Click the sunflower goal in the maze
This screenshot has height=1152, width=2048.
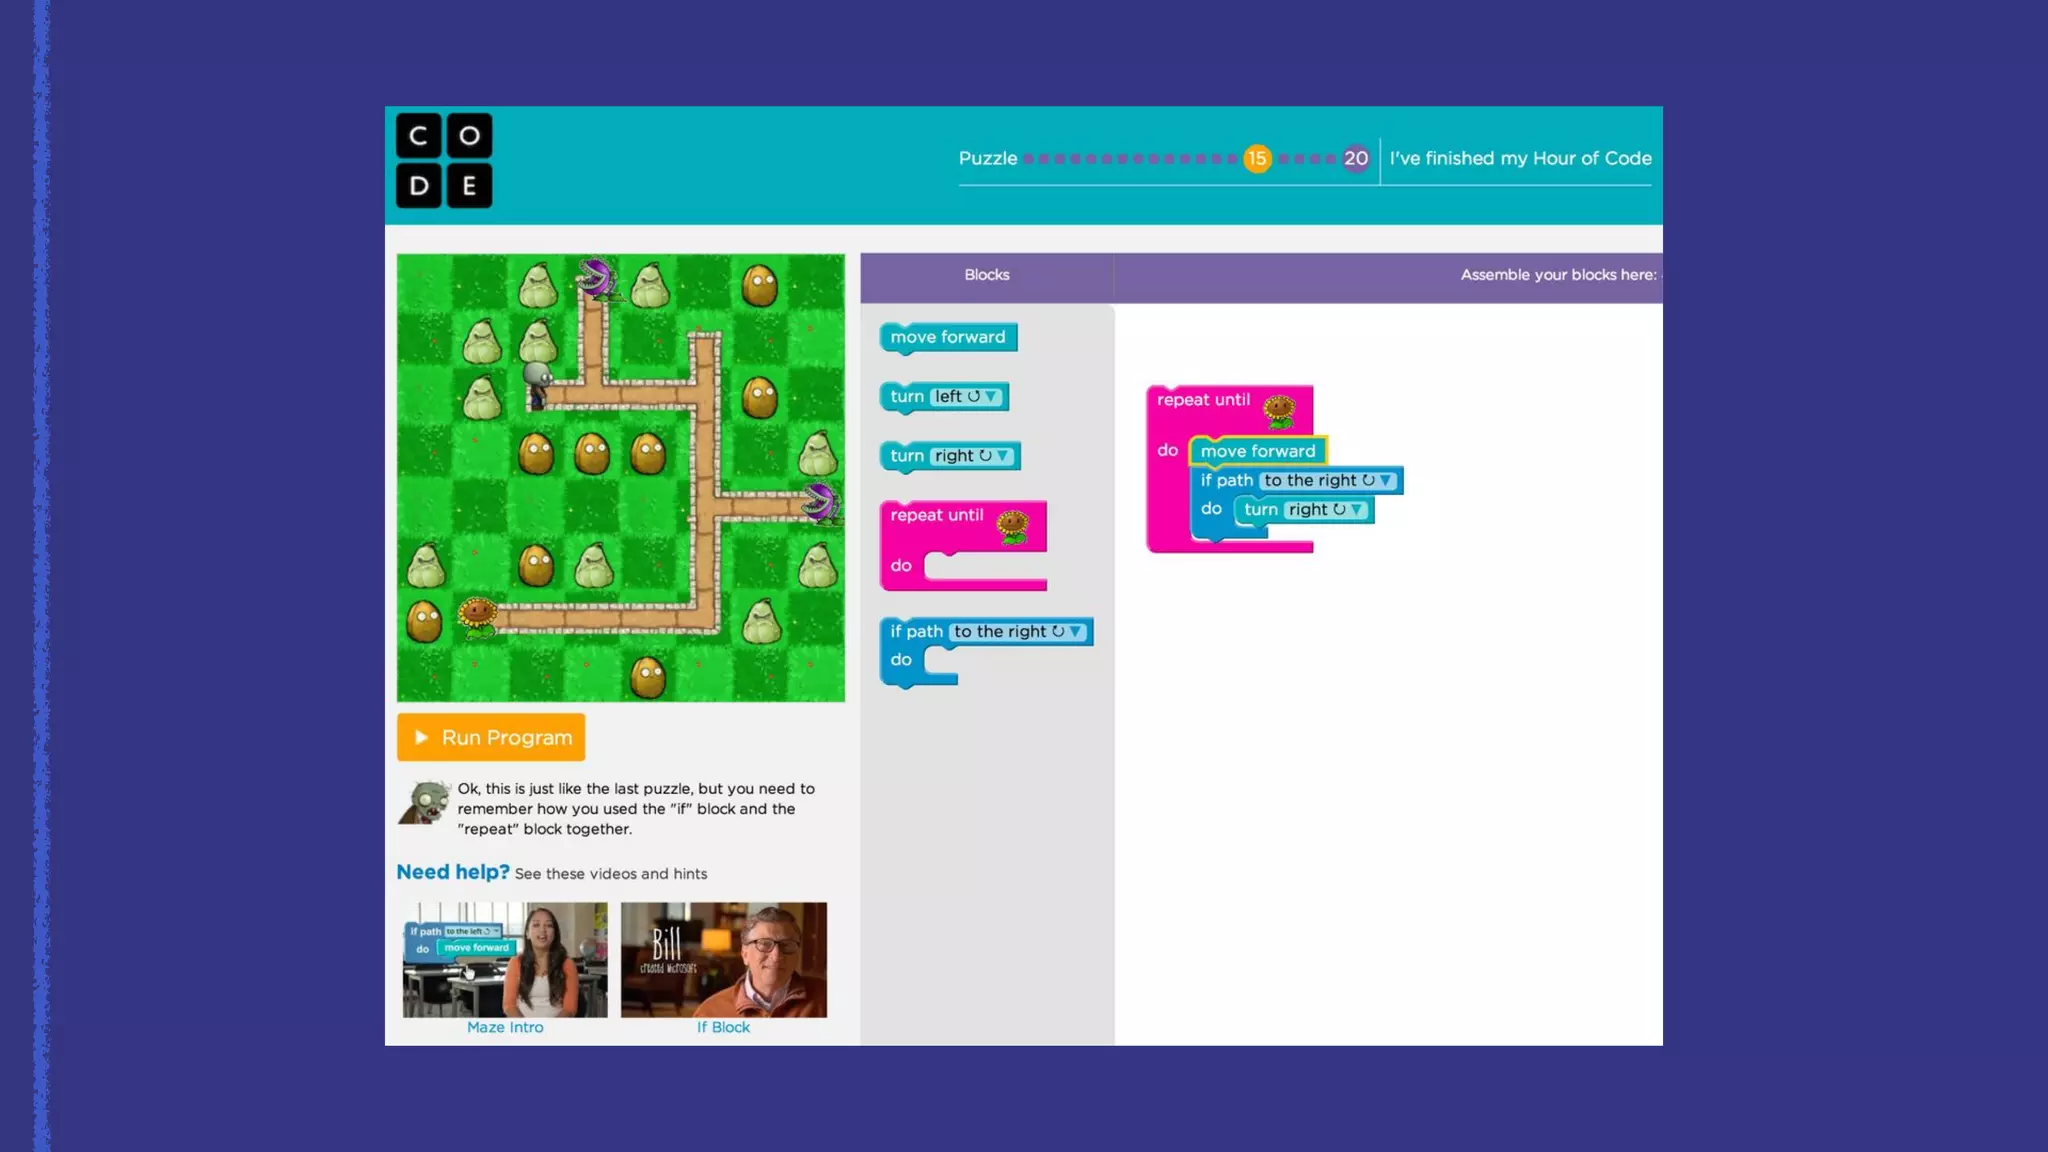(x=477, y=616)
